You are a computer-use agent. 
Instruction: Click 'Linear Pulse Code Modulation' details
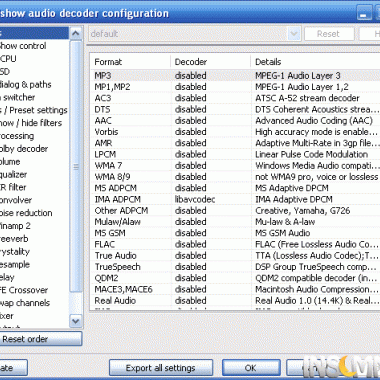pyautogui.click(x=312, y=154)
